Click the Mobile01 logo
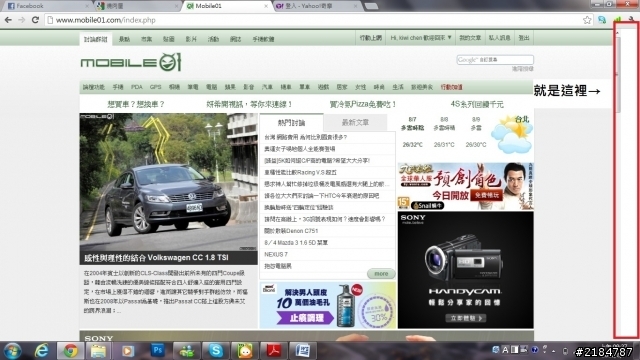 tap(131, 62)
